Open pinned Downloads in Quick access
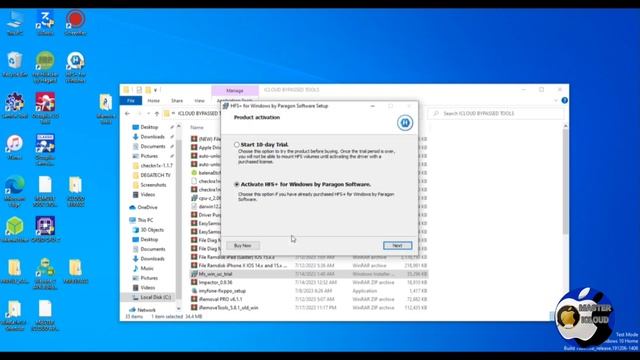The image size is (640, 360). coord(152,137)
